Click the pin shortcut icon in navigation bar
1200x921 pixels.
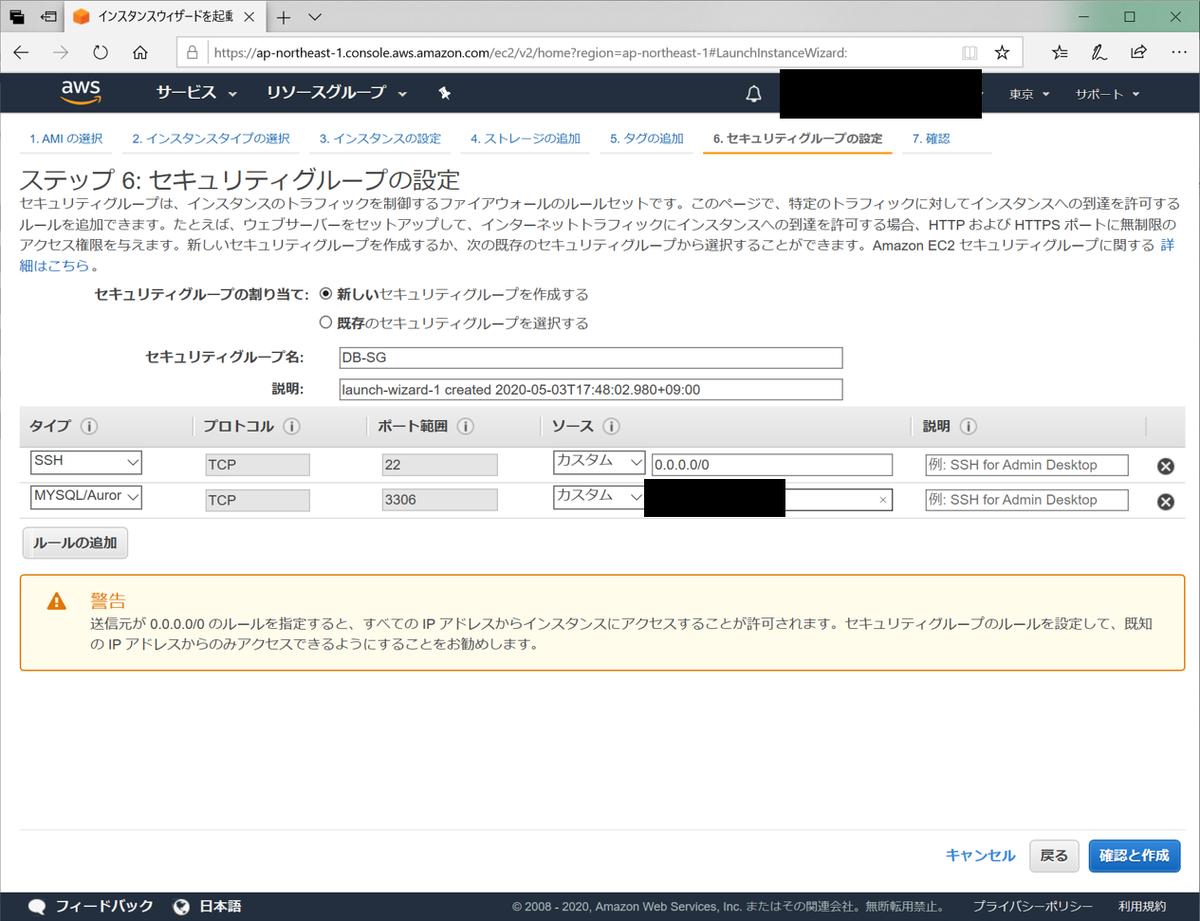pos(444,92)
